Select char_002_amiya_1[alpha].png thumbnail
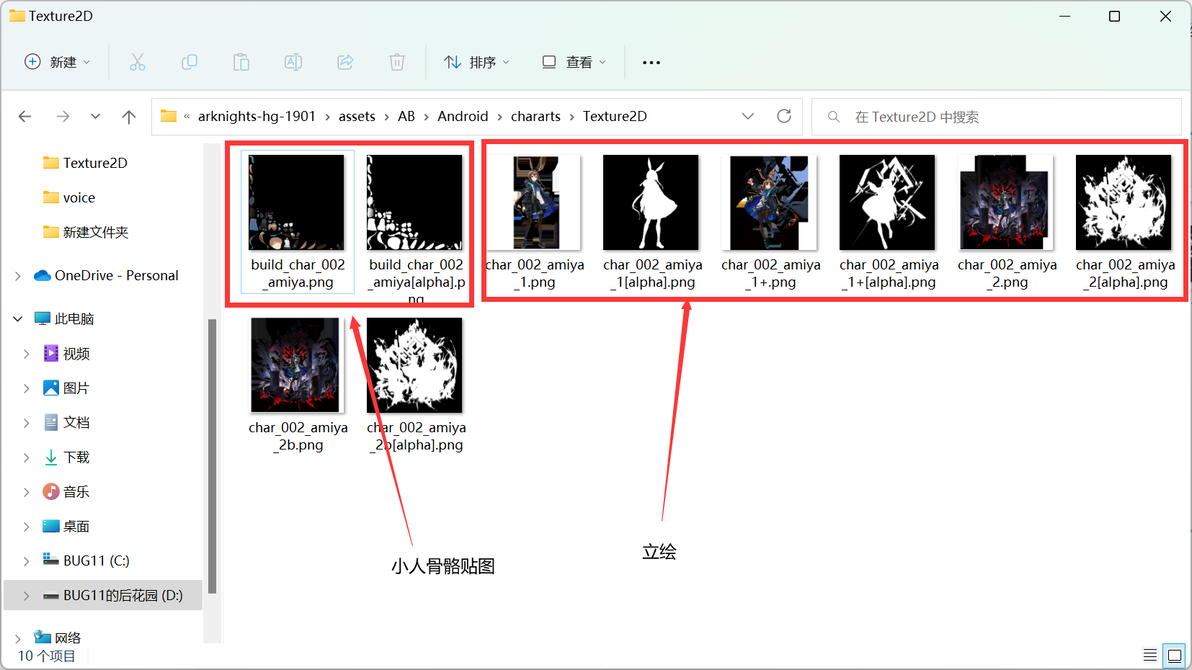 (x=651, y=203)
